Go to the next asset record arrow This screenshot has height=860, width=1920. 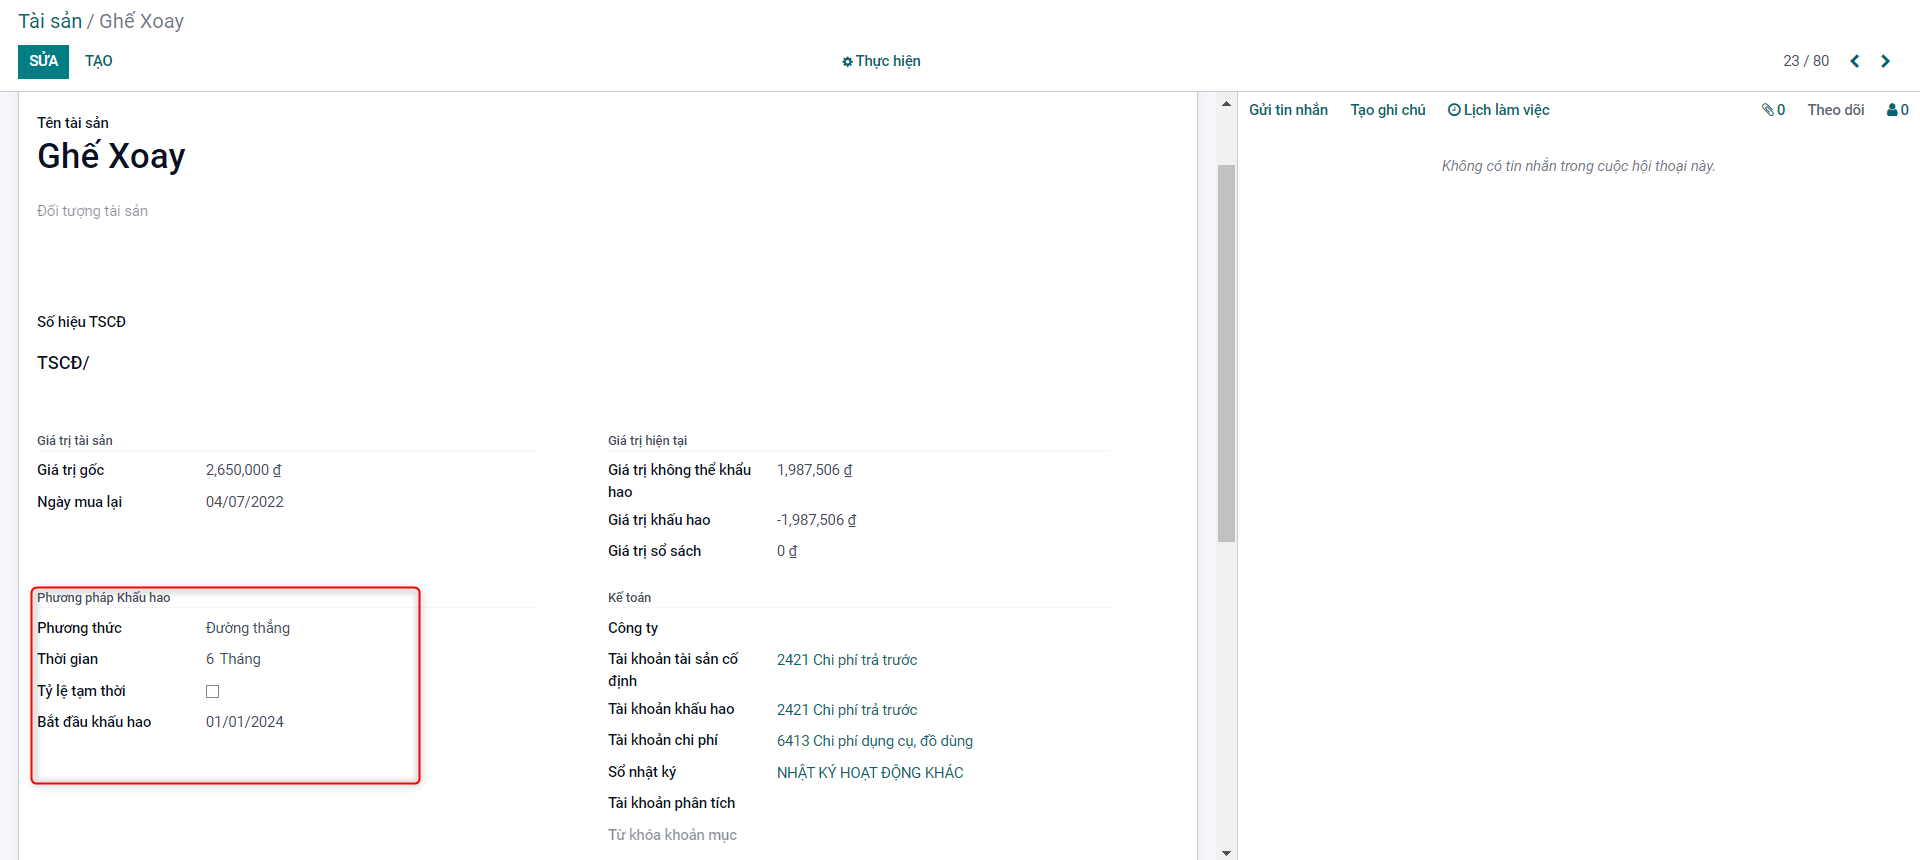[x=1885, y=61]
